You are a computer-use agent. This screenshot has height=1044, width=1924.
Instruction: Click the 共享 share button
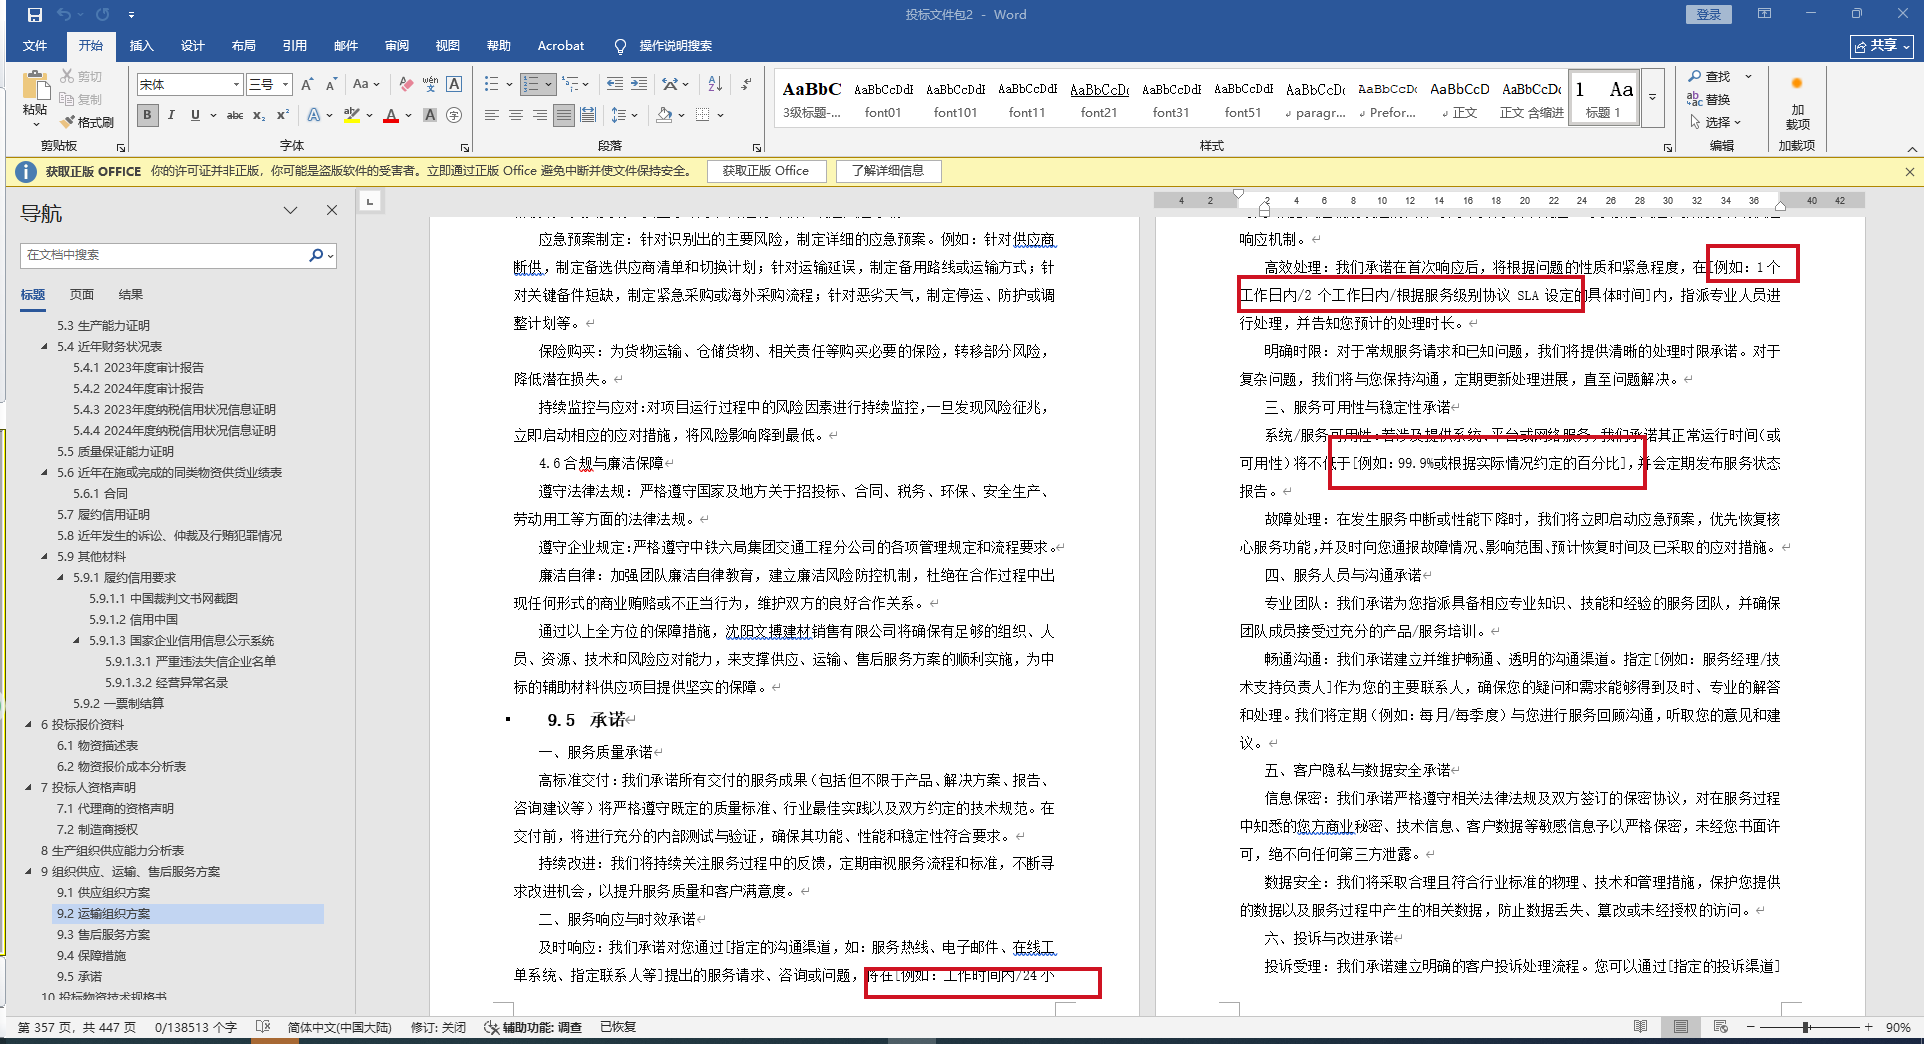click(x=1883, y=46)
